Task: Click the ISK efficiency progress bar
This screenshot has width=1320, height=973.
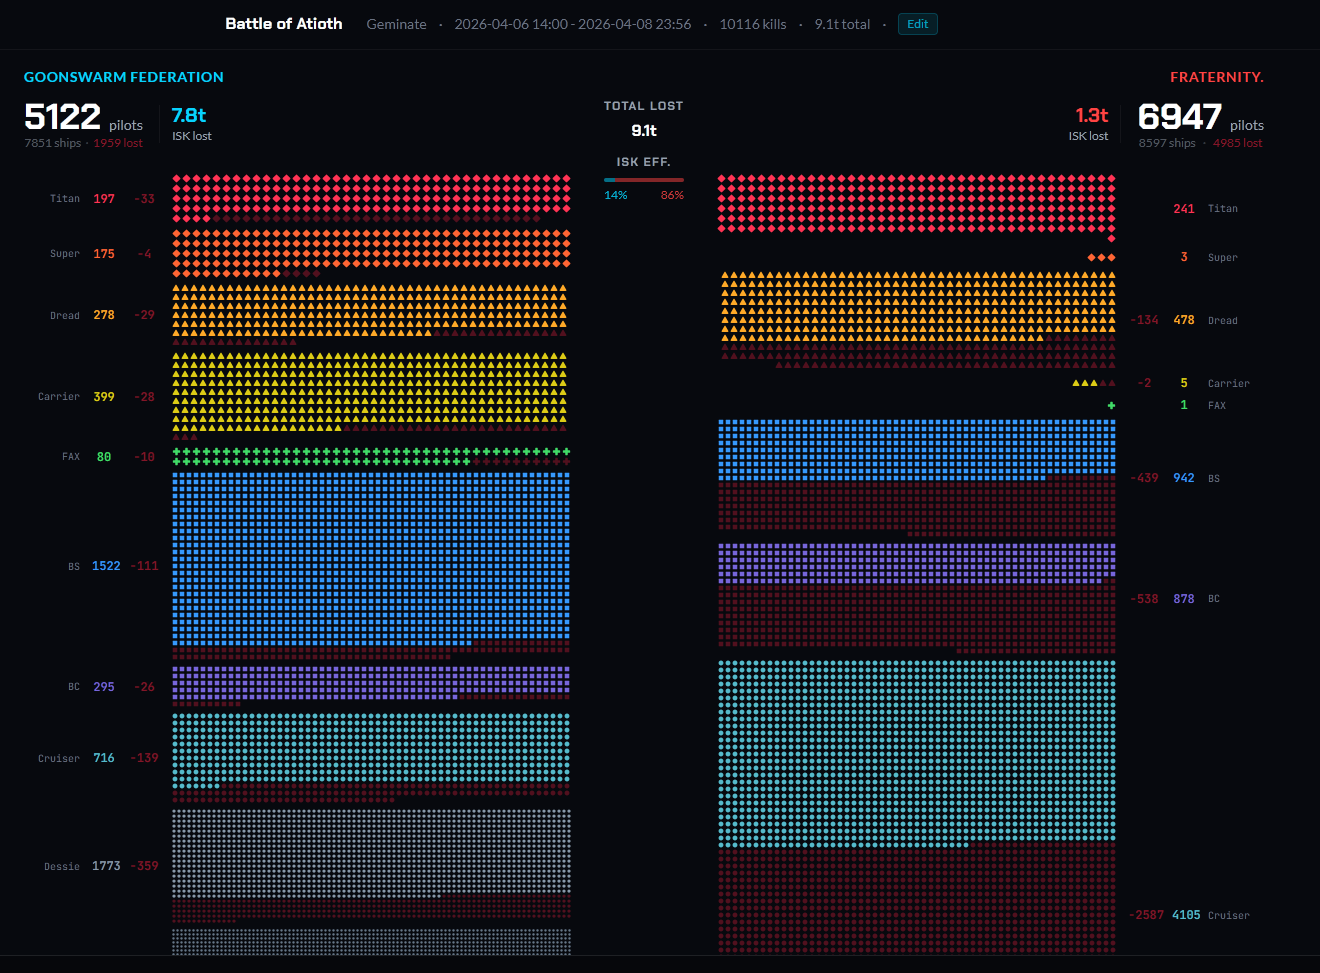Action: click(644, 180)
